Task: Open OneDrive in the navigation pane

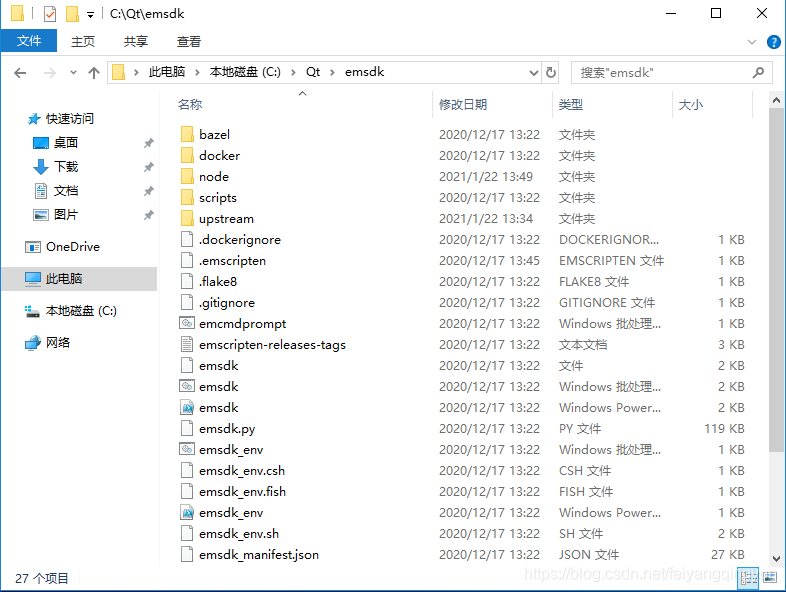Action: (73, 247)
